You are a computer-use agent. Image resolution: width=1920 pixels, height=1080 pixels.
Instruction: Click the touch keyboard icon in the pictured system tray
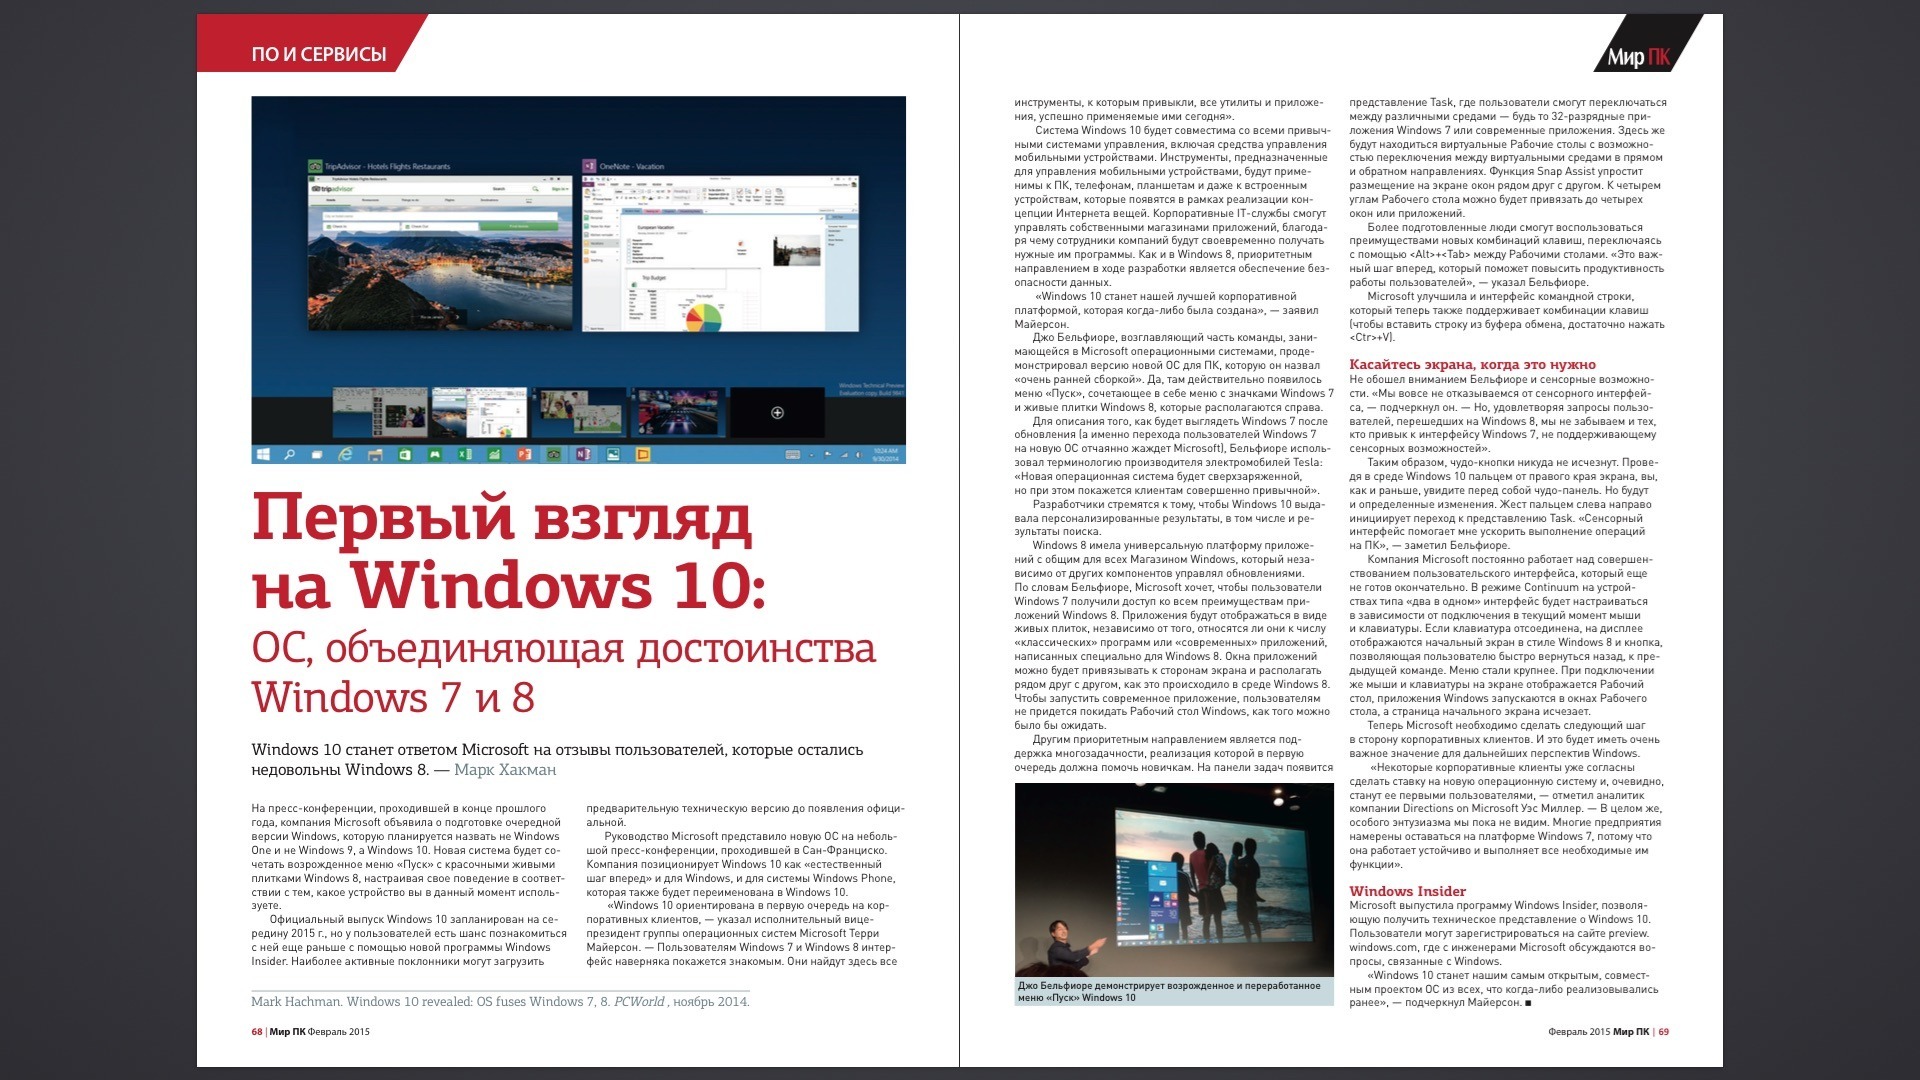click(x=793, y=454)
